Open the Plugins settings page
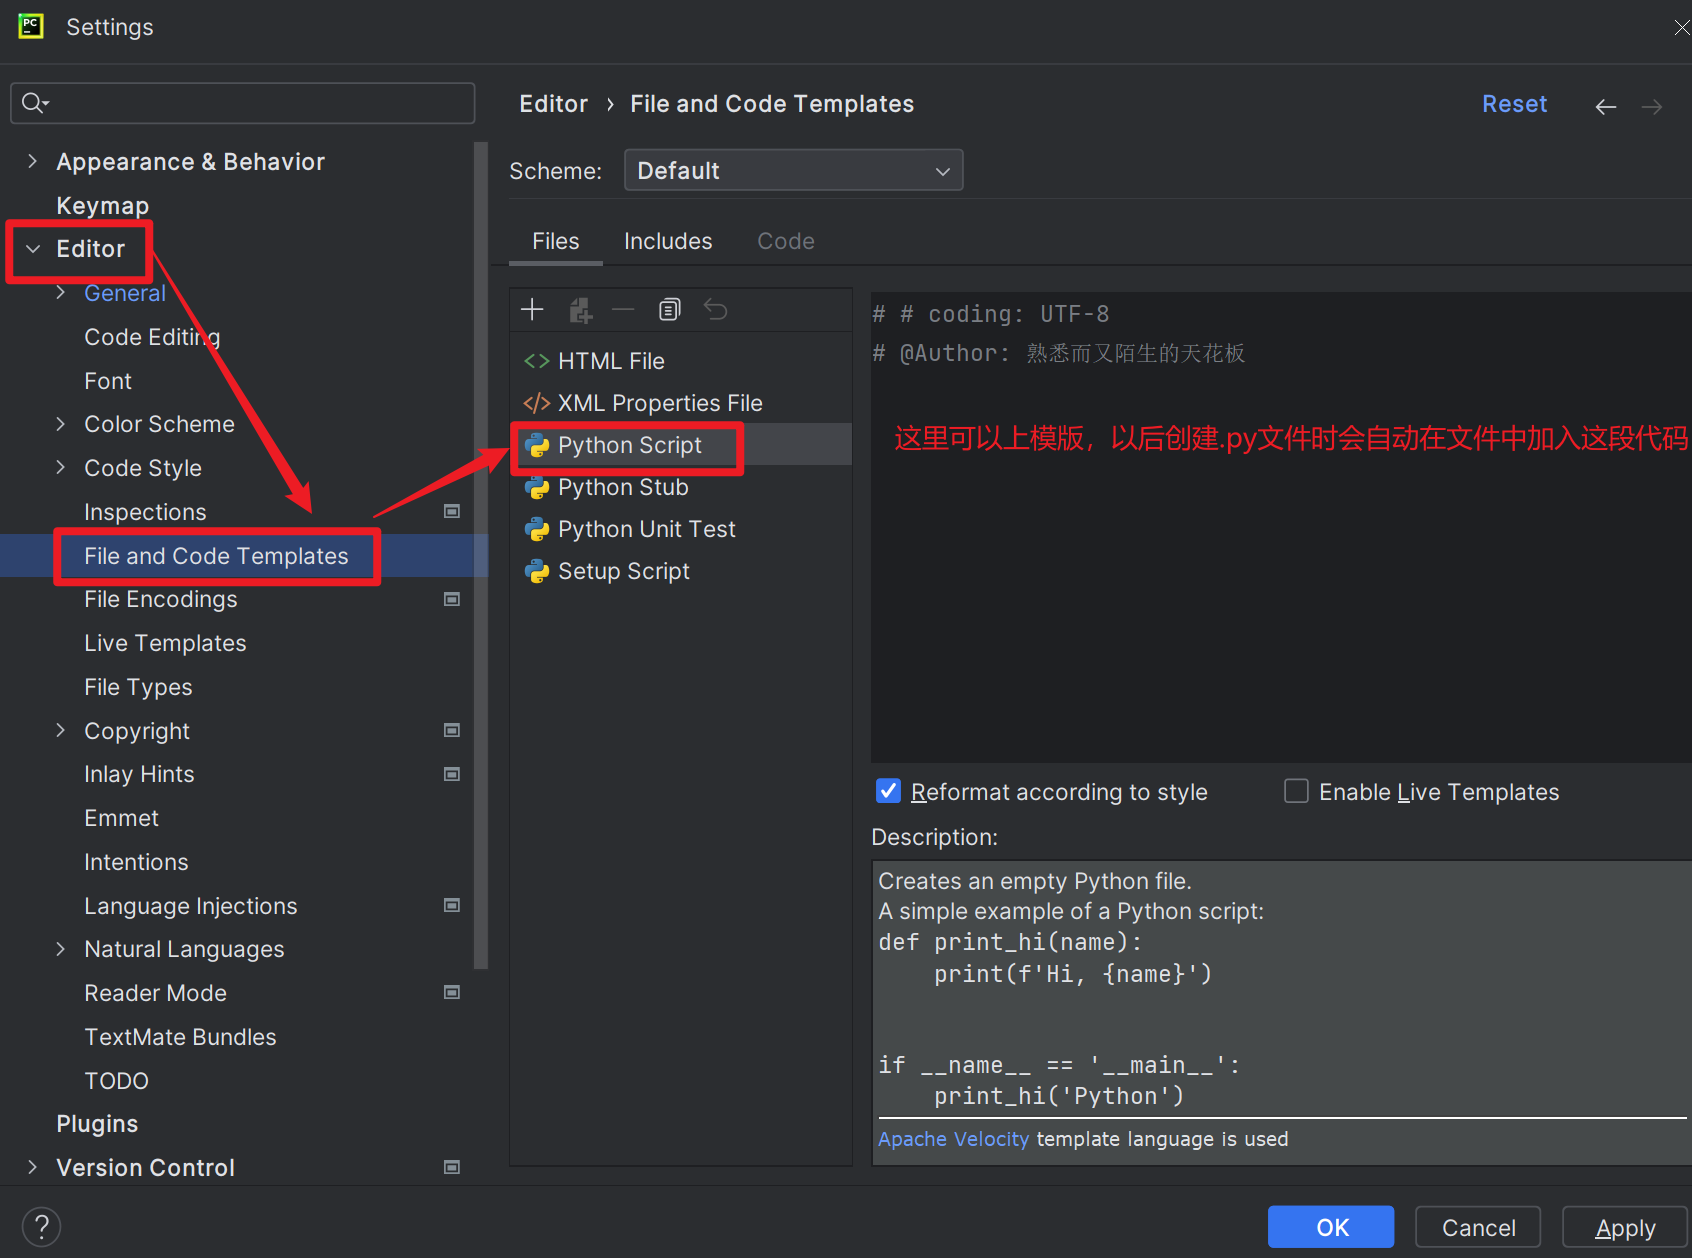1692x1258 pixels. point(97,1124)
